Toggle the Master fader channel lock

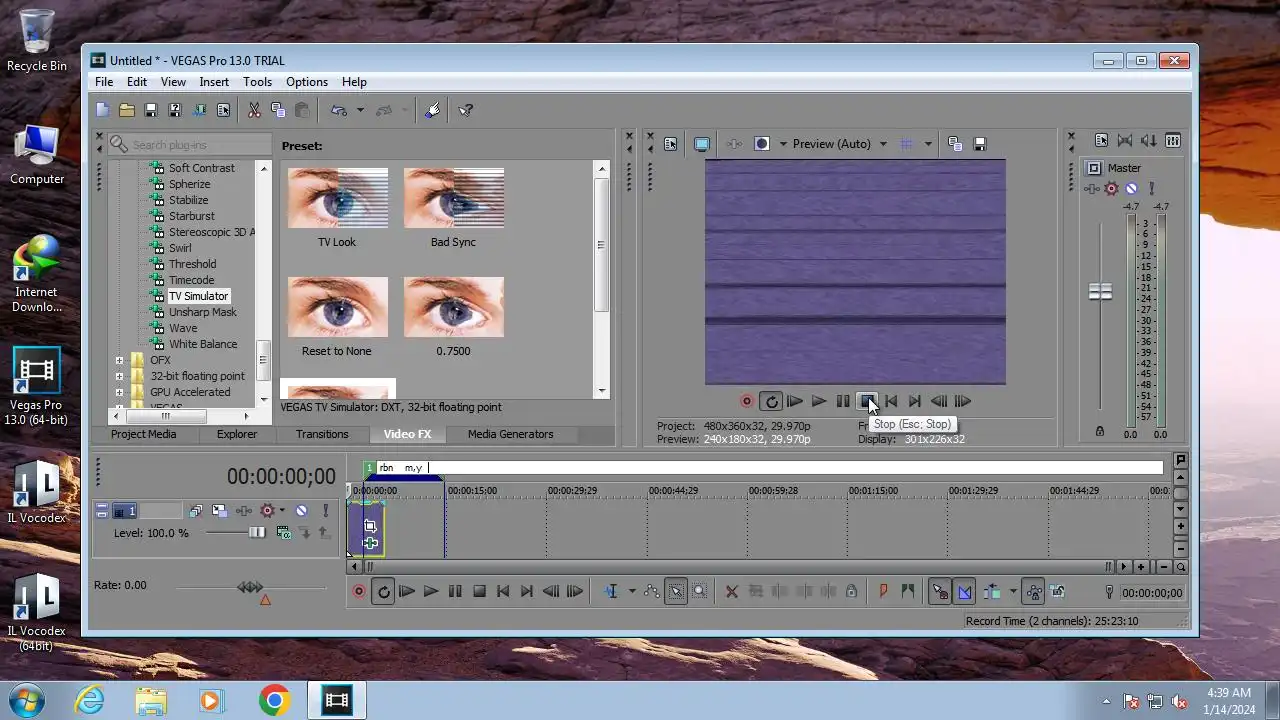[1100, 431]
